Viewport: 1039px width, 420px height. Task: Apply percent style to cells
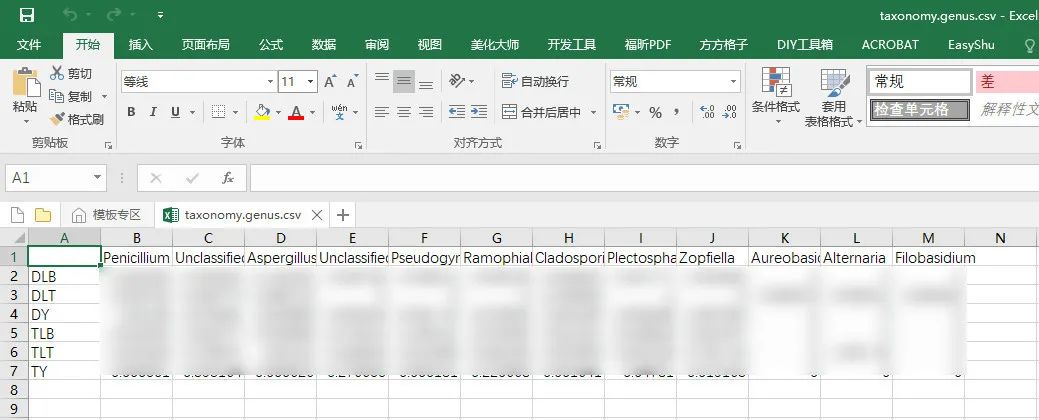(655, 113)
